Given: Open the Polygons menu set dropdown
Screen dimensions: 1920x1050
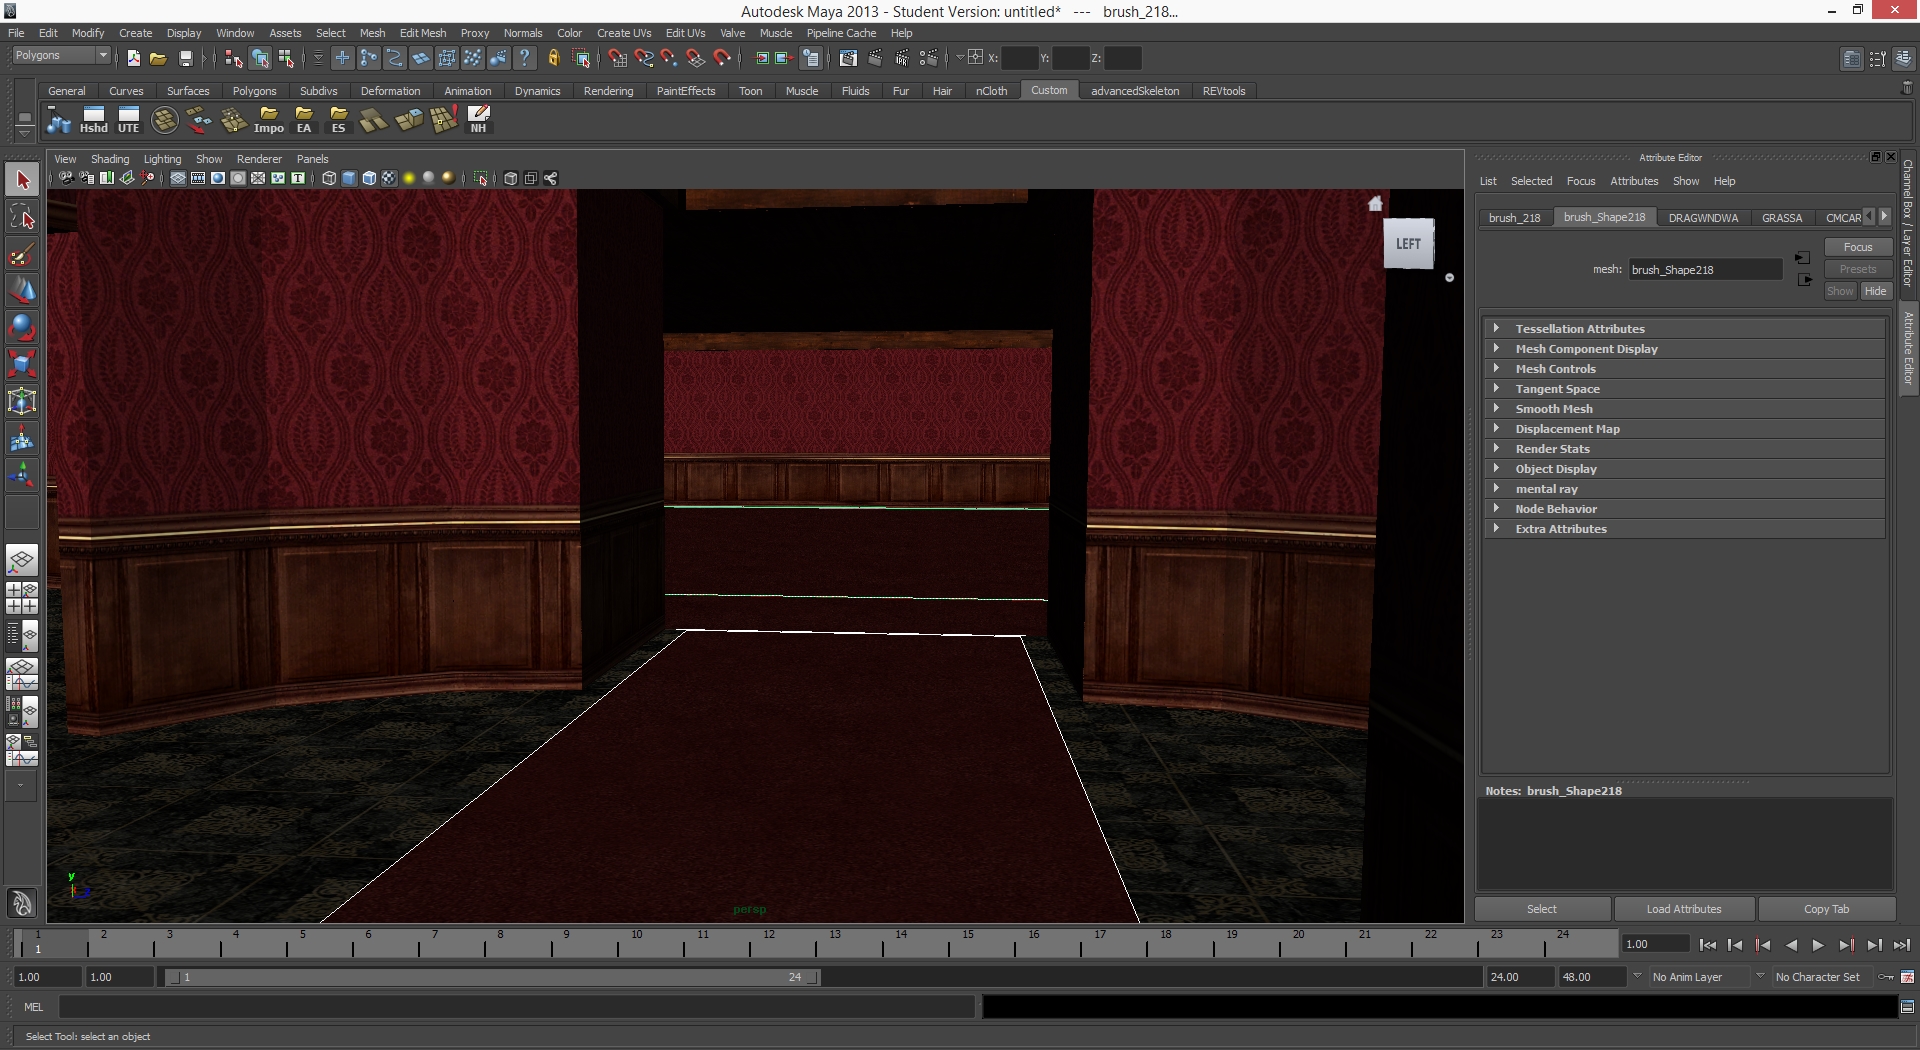Looking at the screenshot, I should (61, 56).
